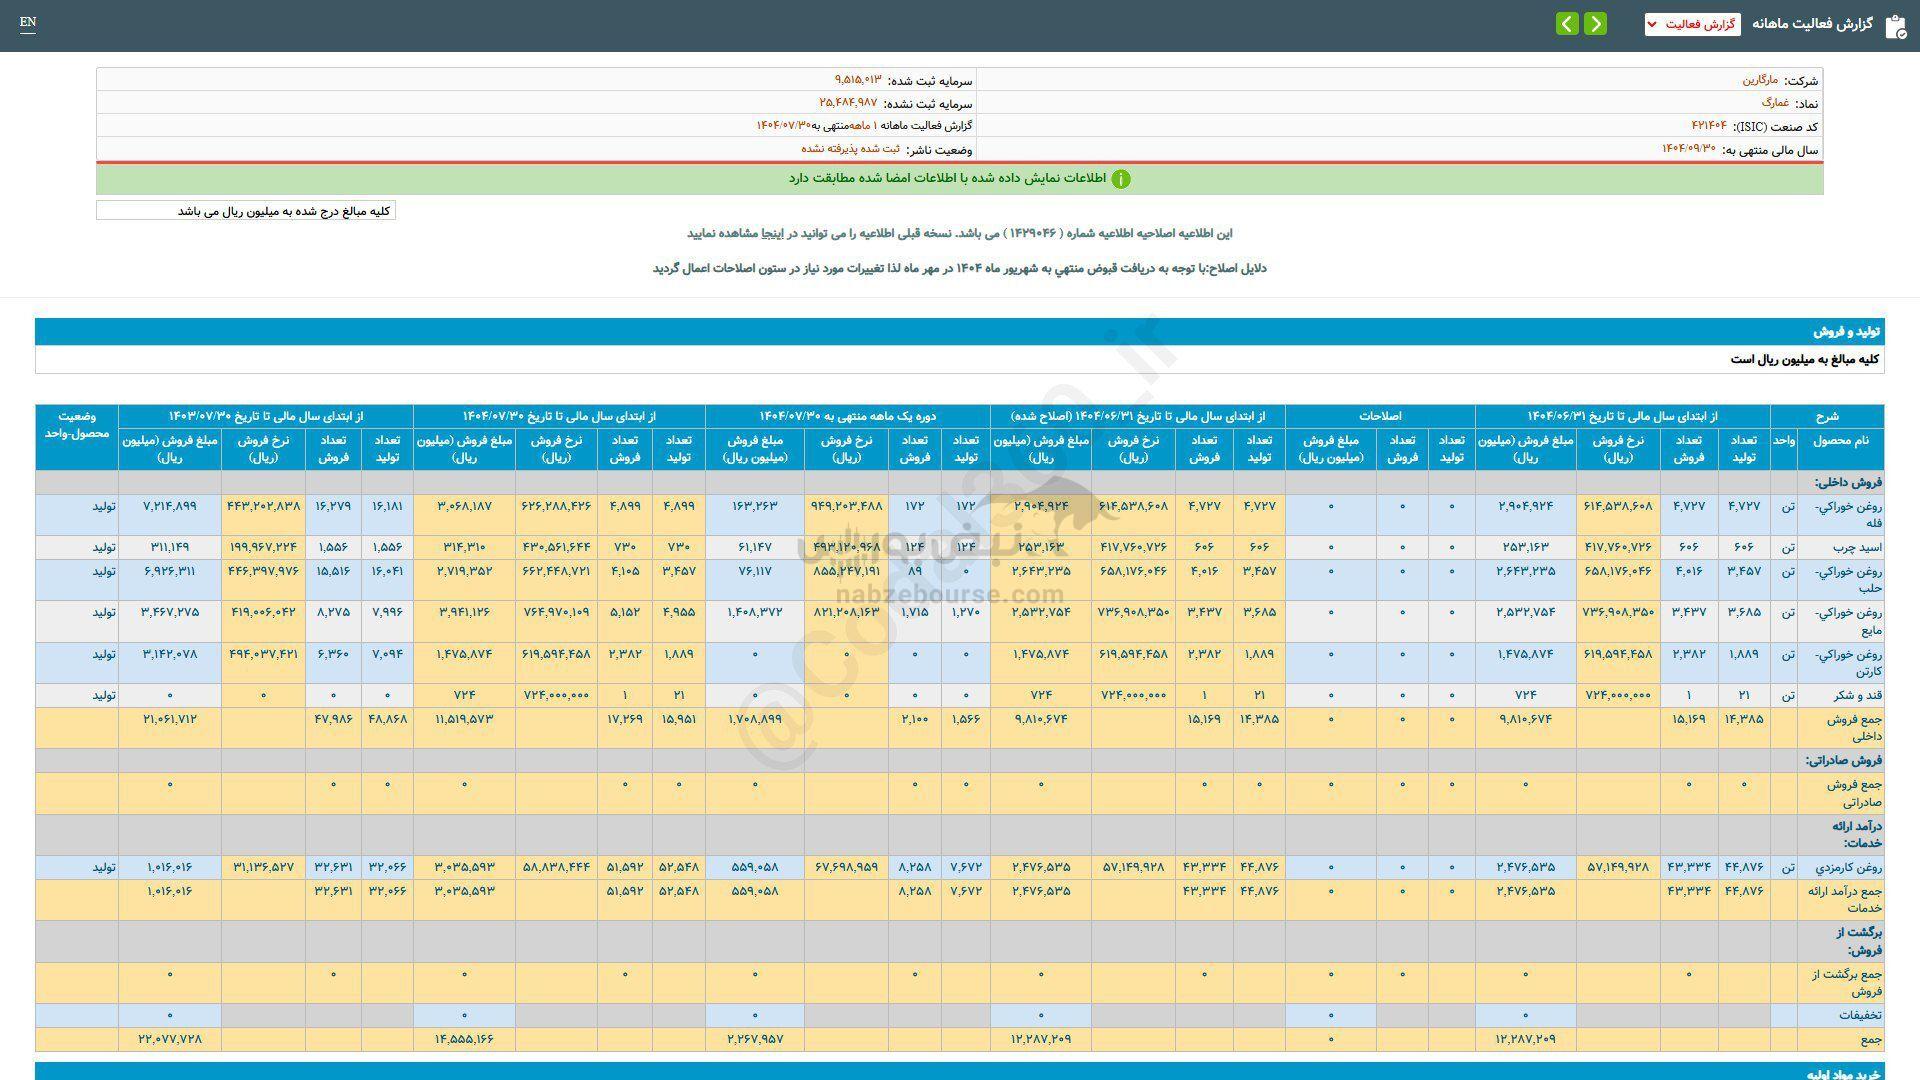The width and height of the screenshot is (1920, 1080).
Task: Click the company name مارگارین
Action: [1760, 80]
